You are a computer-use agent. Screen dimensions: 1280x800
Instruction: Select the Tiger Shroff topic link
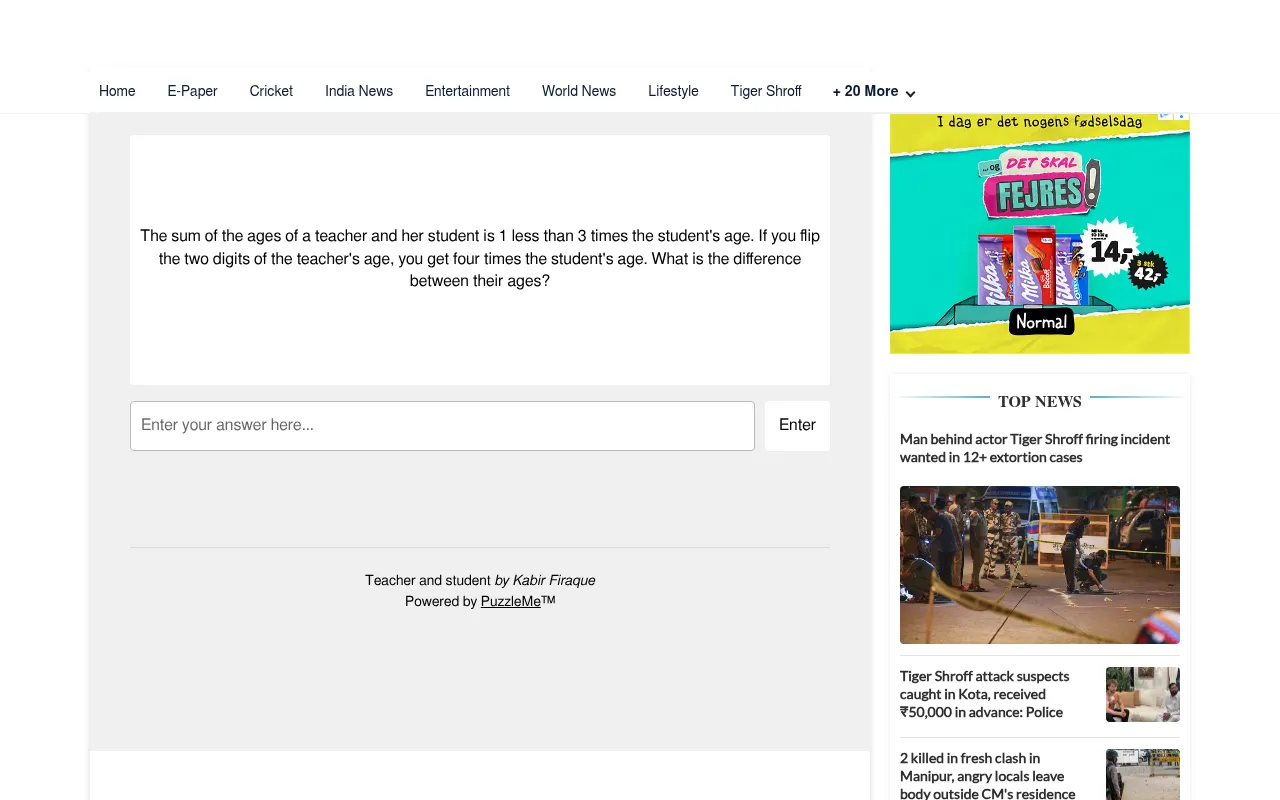pos(766,91)
